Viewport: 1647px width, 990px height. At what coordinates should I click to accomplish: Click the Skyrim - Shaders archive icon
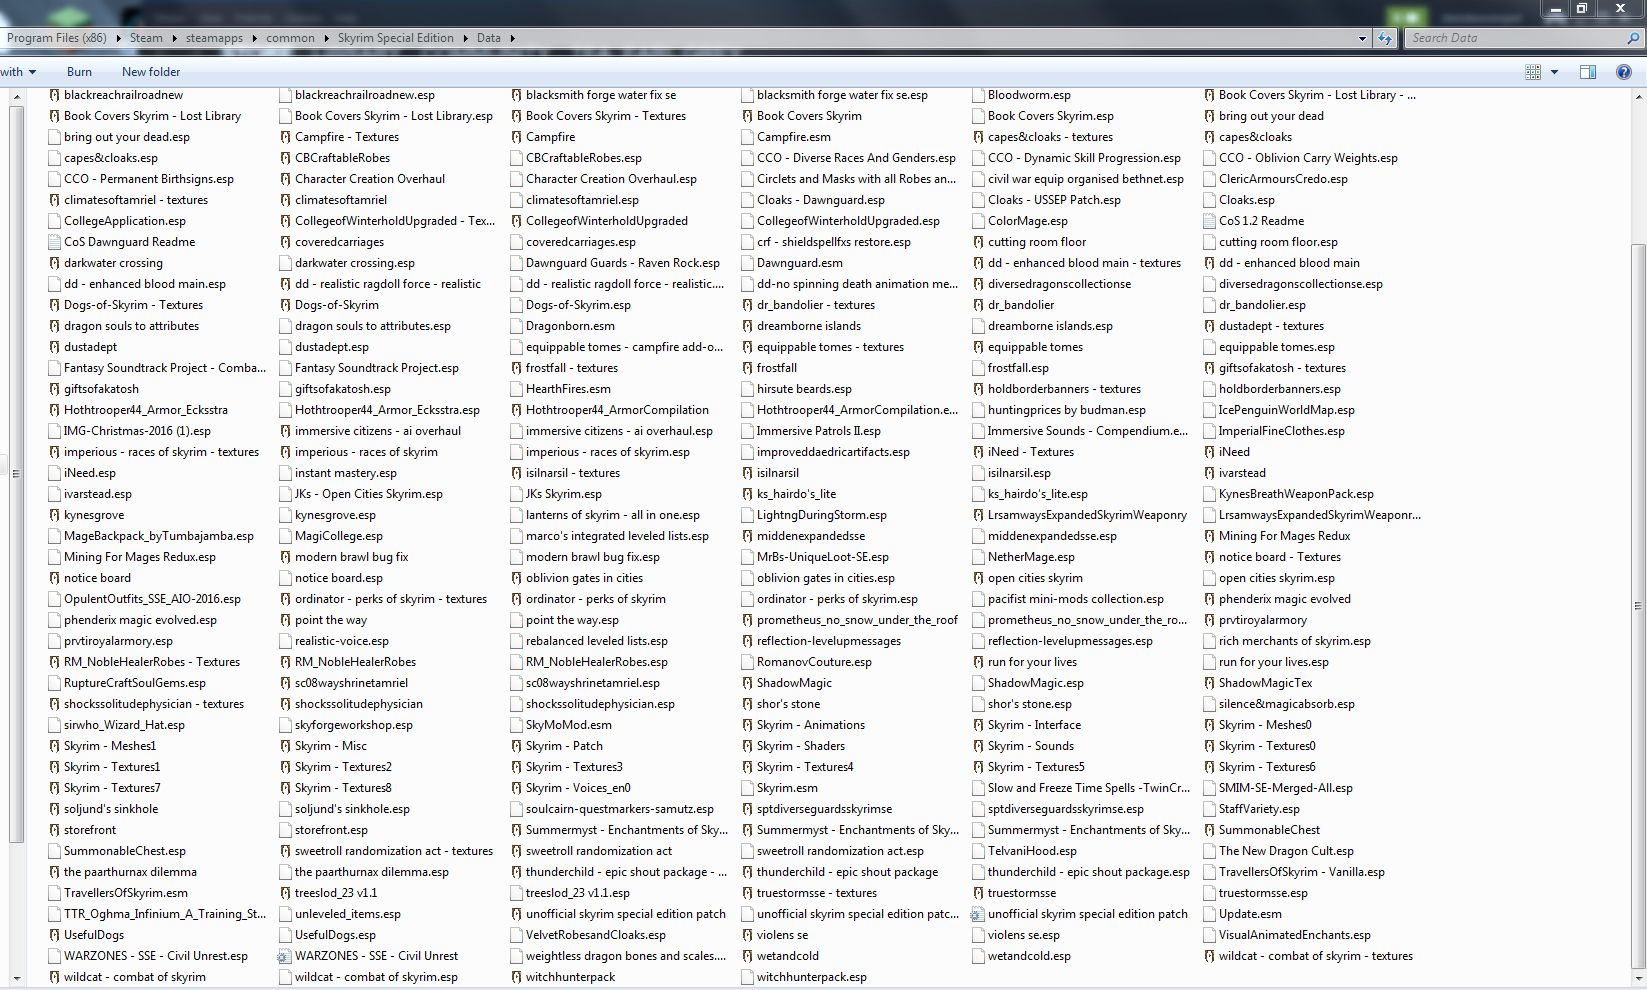click(x=748, y=746)
